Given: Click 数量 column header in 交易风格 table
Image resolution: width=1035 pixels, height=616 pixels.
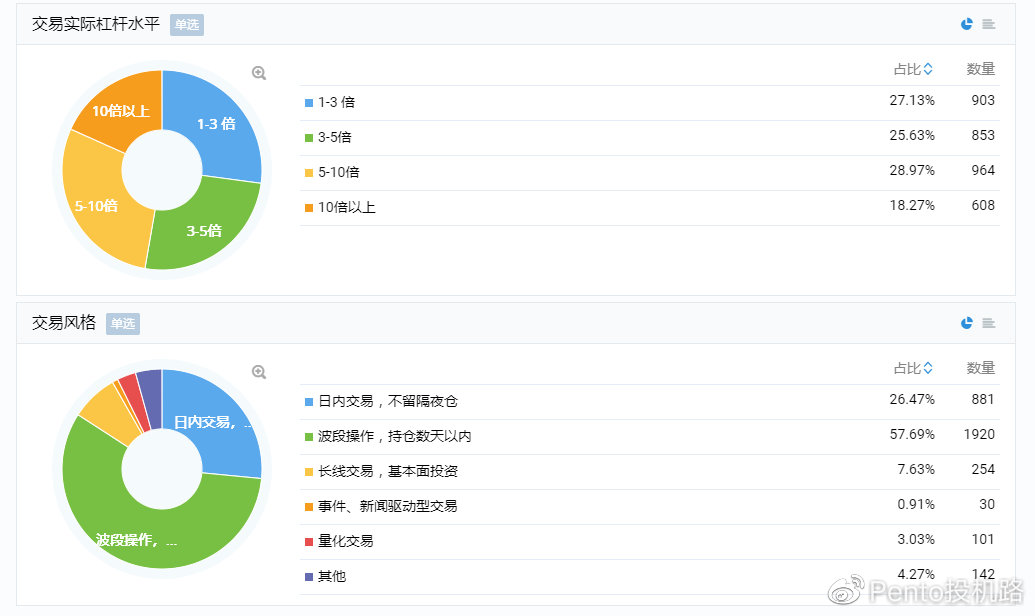Looking at the screenshot, I should click(980, 368).
